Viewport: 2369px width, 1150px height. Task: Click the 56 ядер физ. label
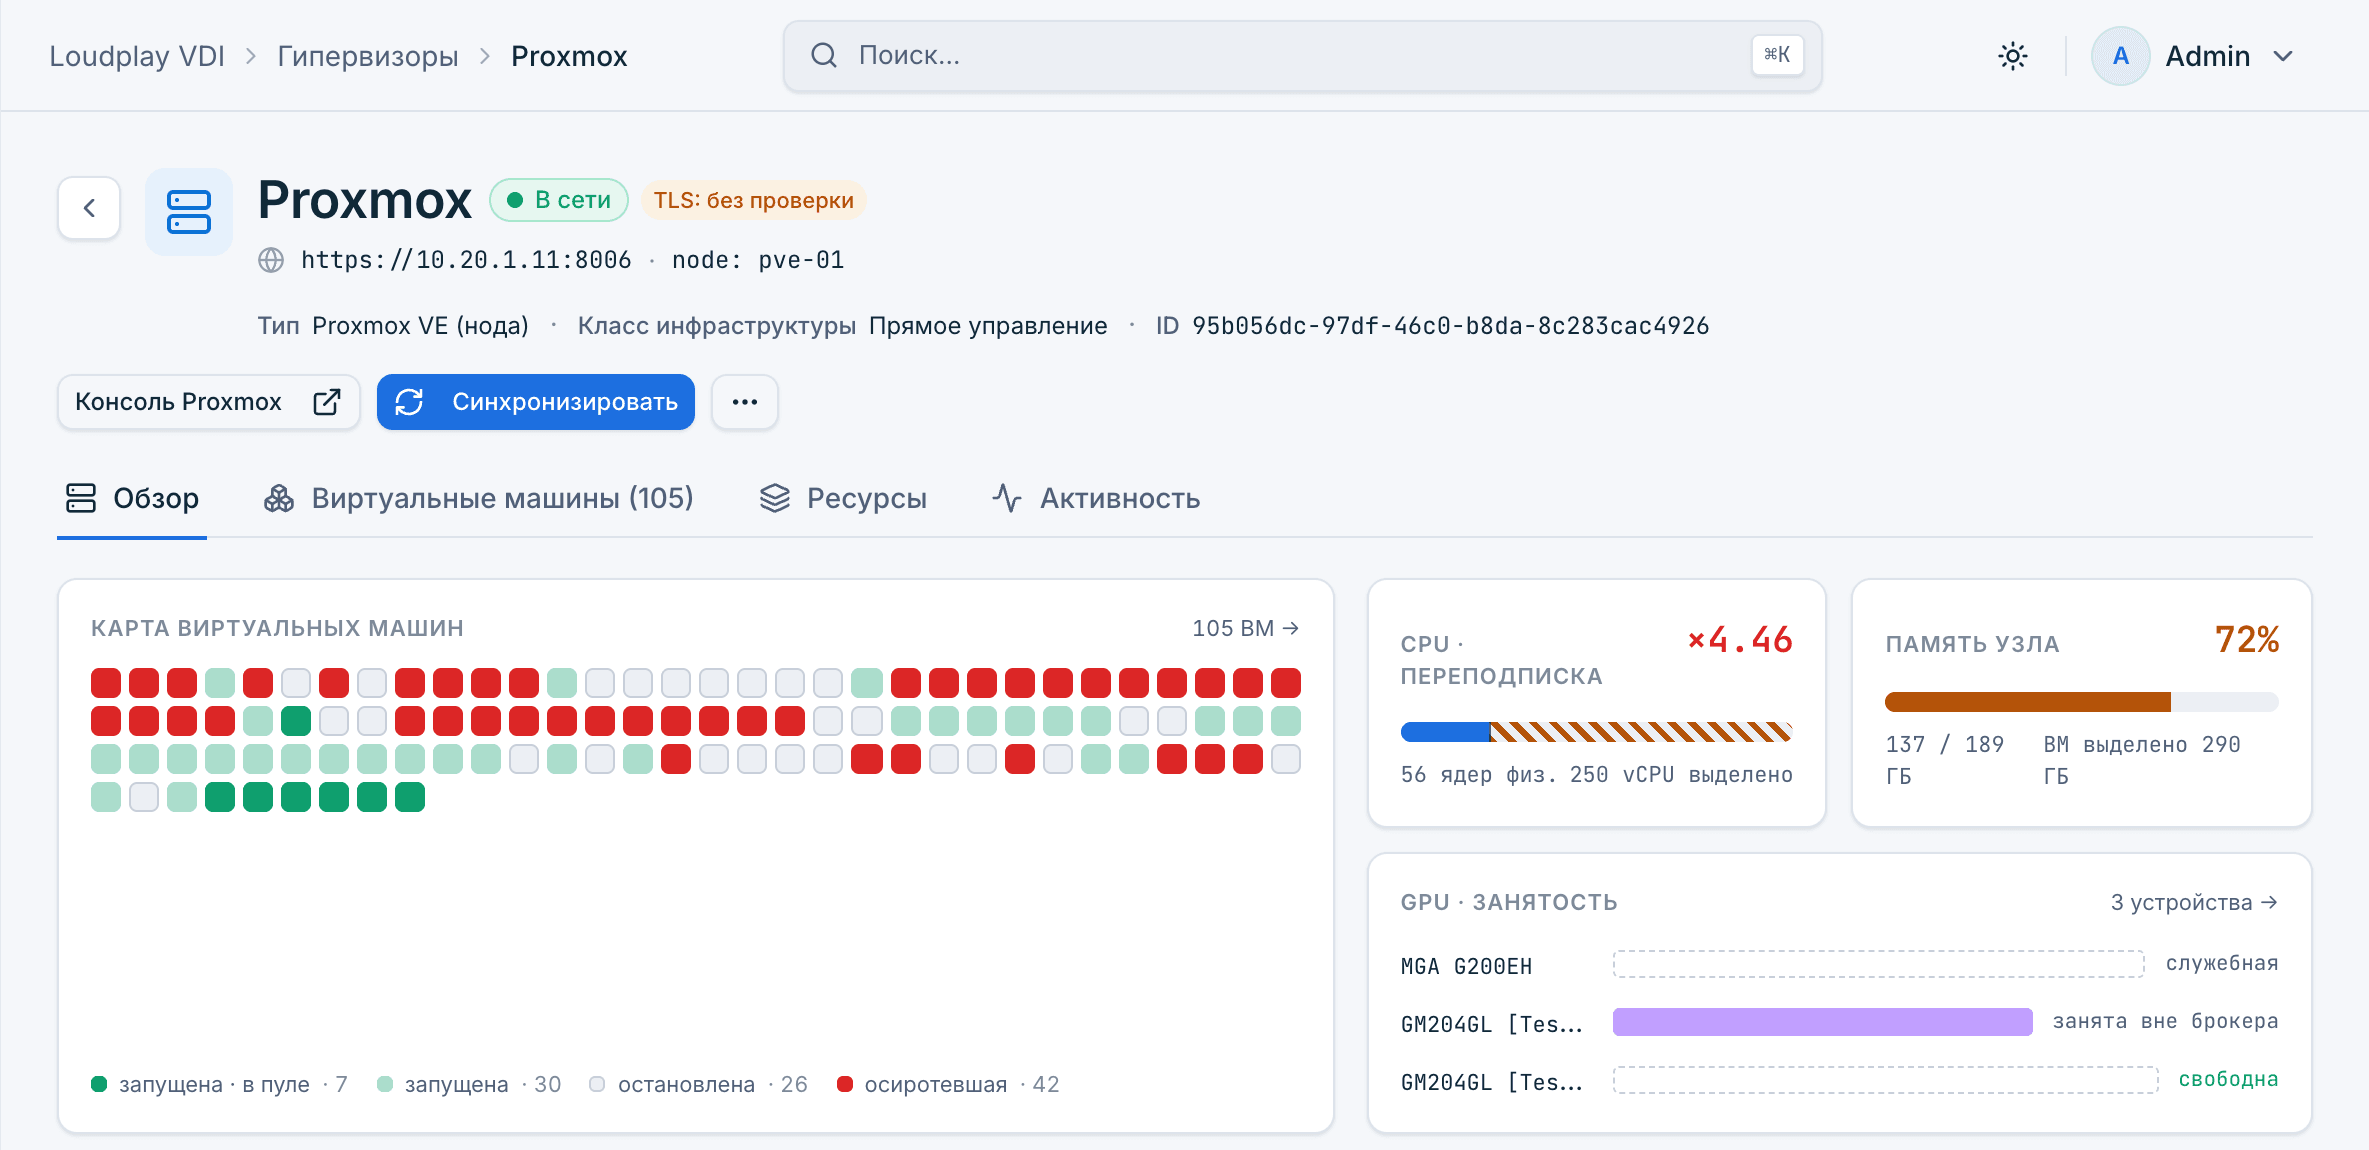(1478, 775)
